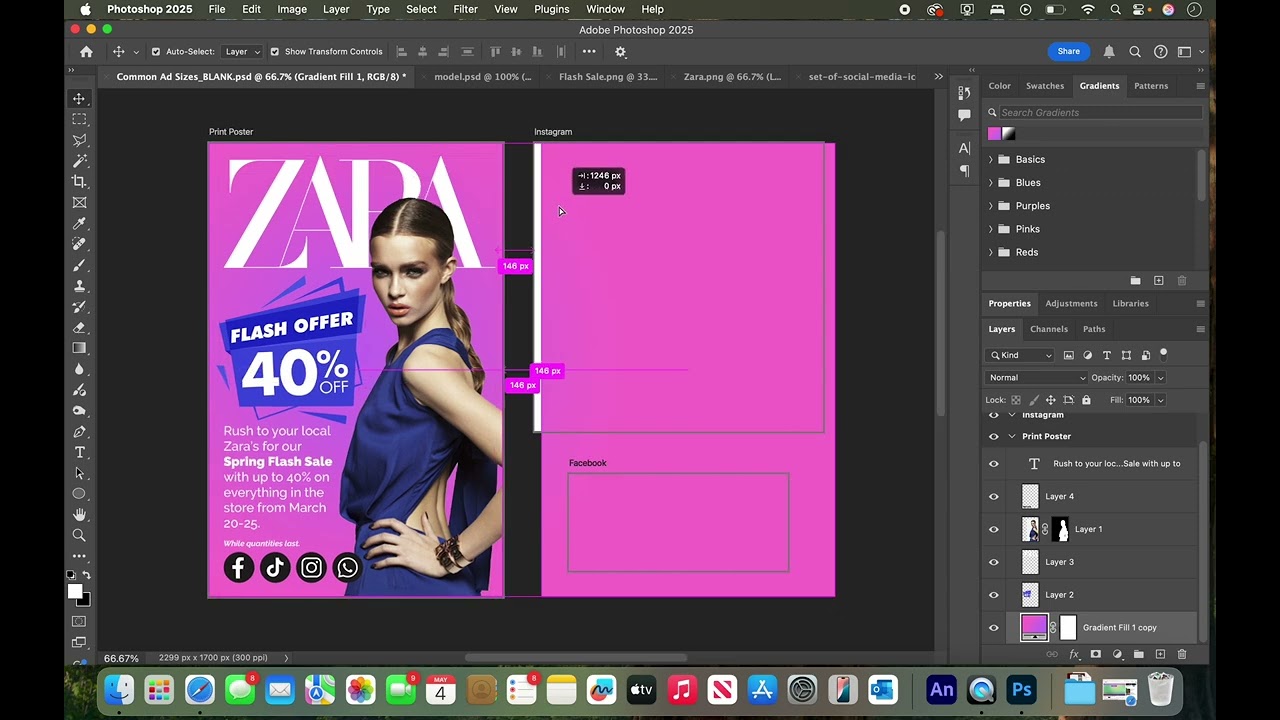Switch to the Channels tab
The height and width of the screenshot is (720, 1280).
point(1049,329)
